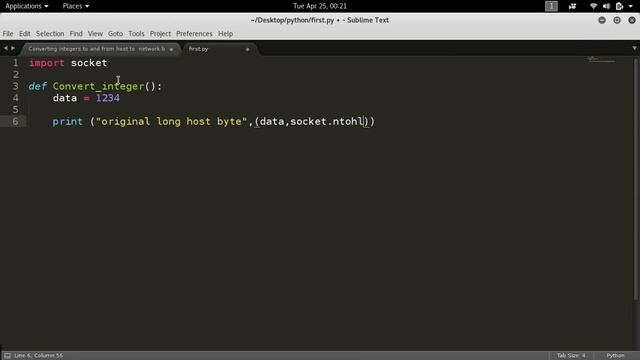Go to previous tab with left arrow
This screenshot has width=640, height=360.
coord(6,48)
